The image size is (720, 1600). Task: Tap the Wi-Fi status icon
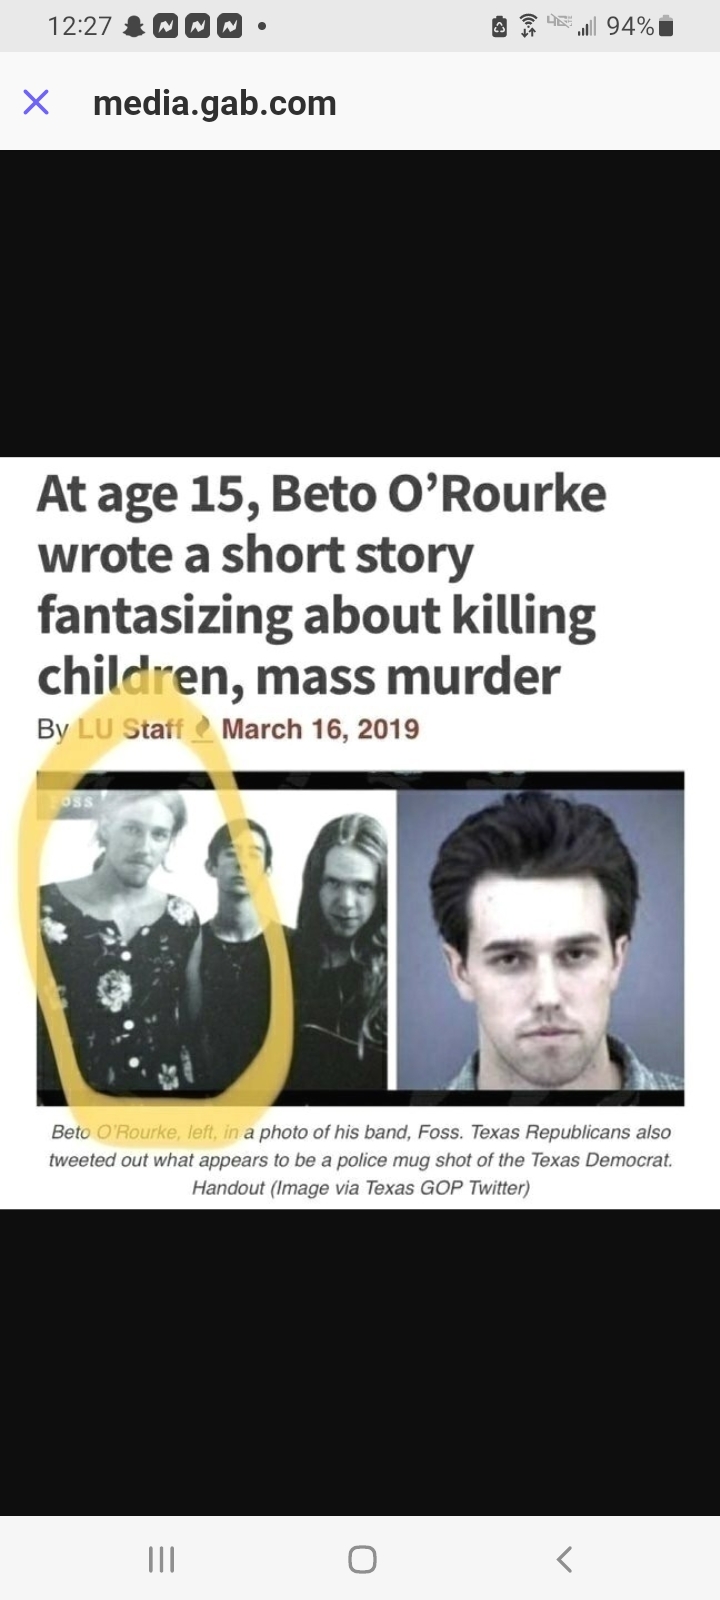(x=527, y=27)
